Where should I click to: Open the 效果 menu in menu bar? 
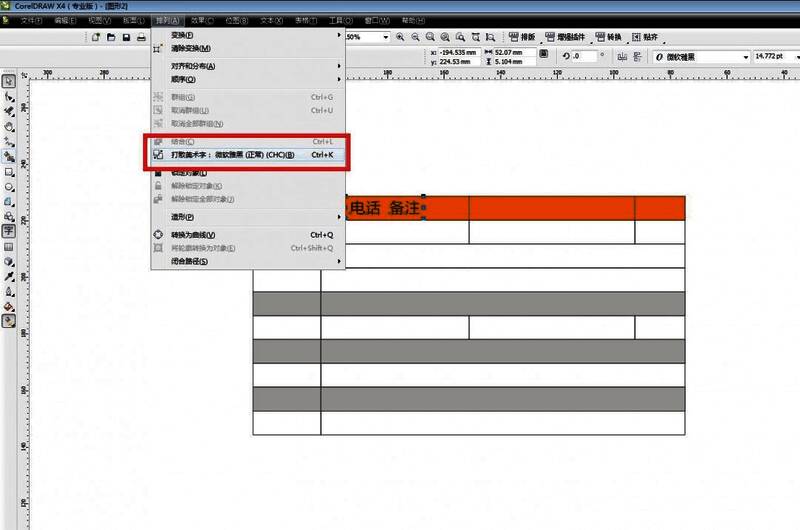tap(201, 20)
